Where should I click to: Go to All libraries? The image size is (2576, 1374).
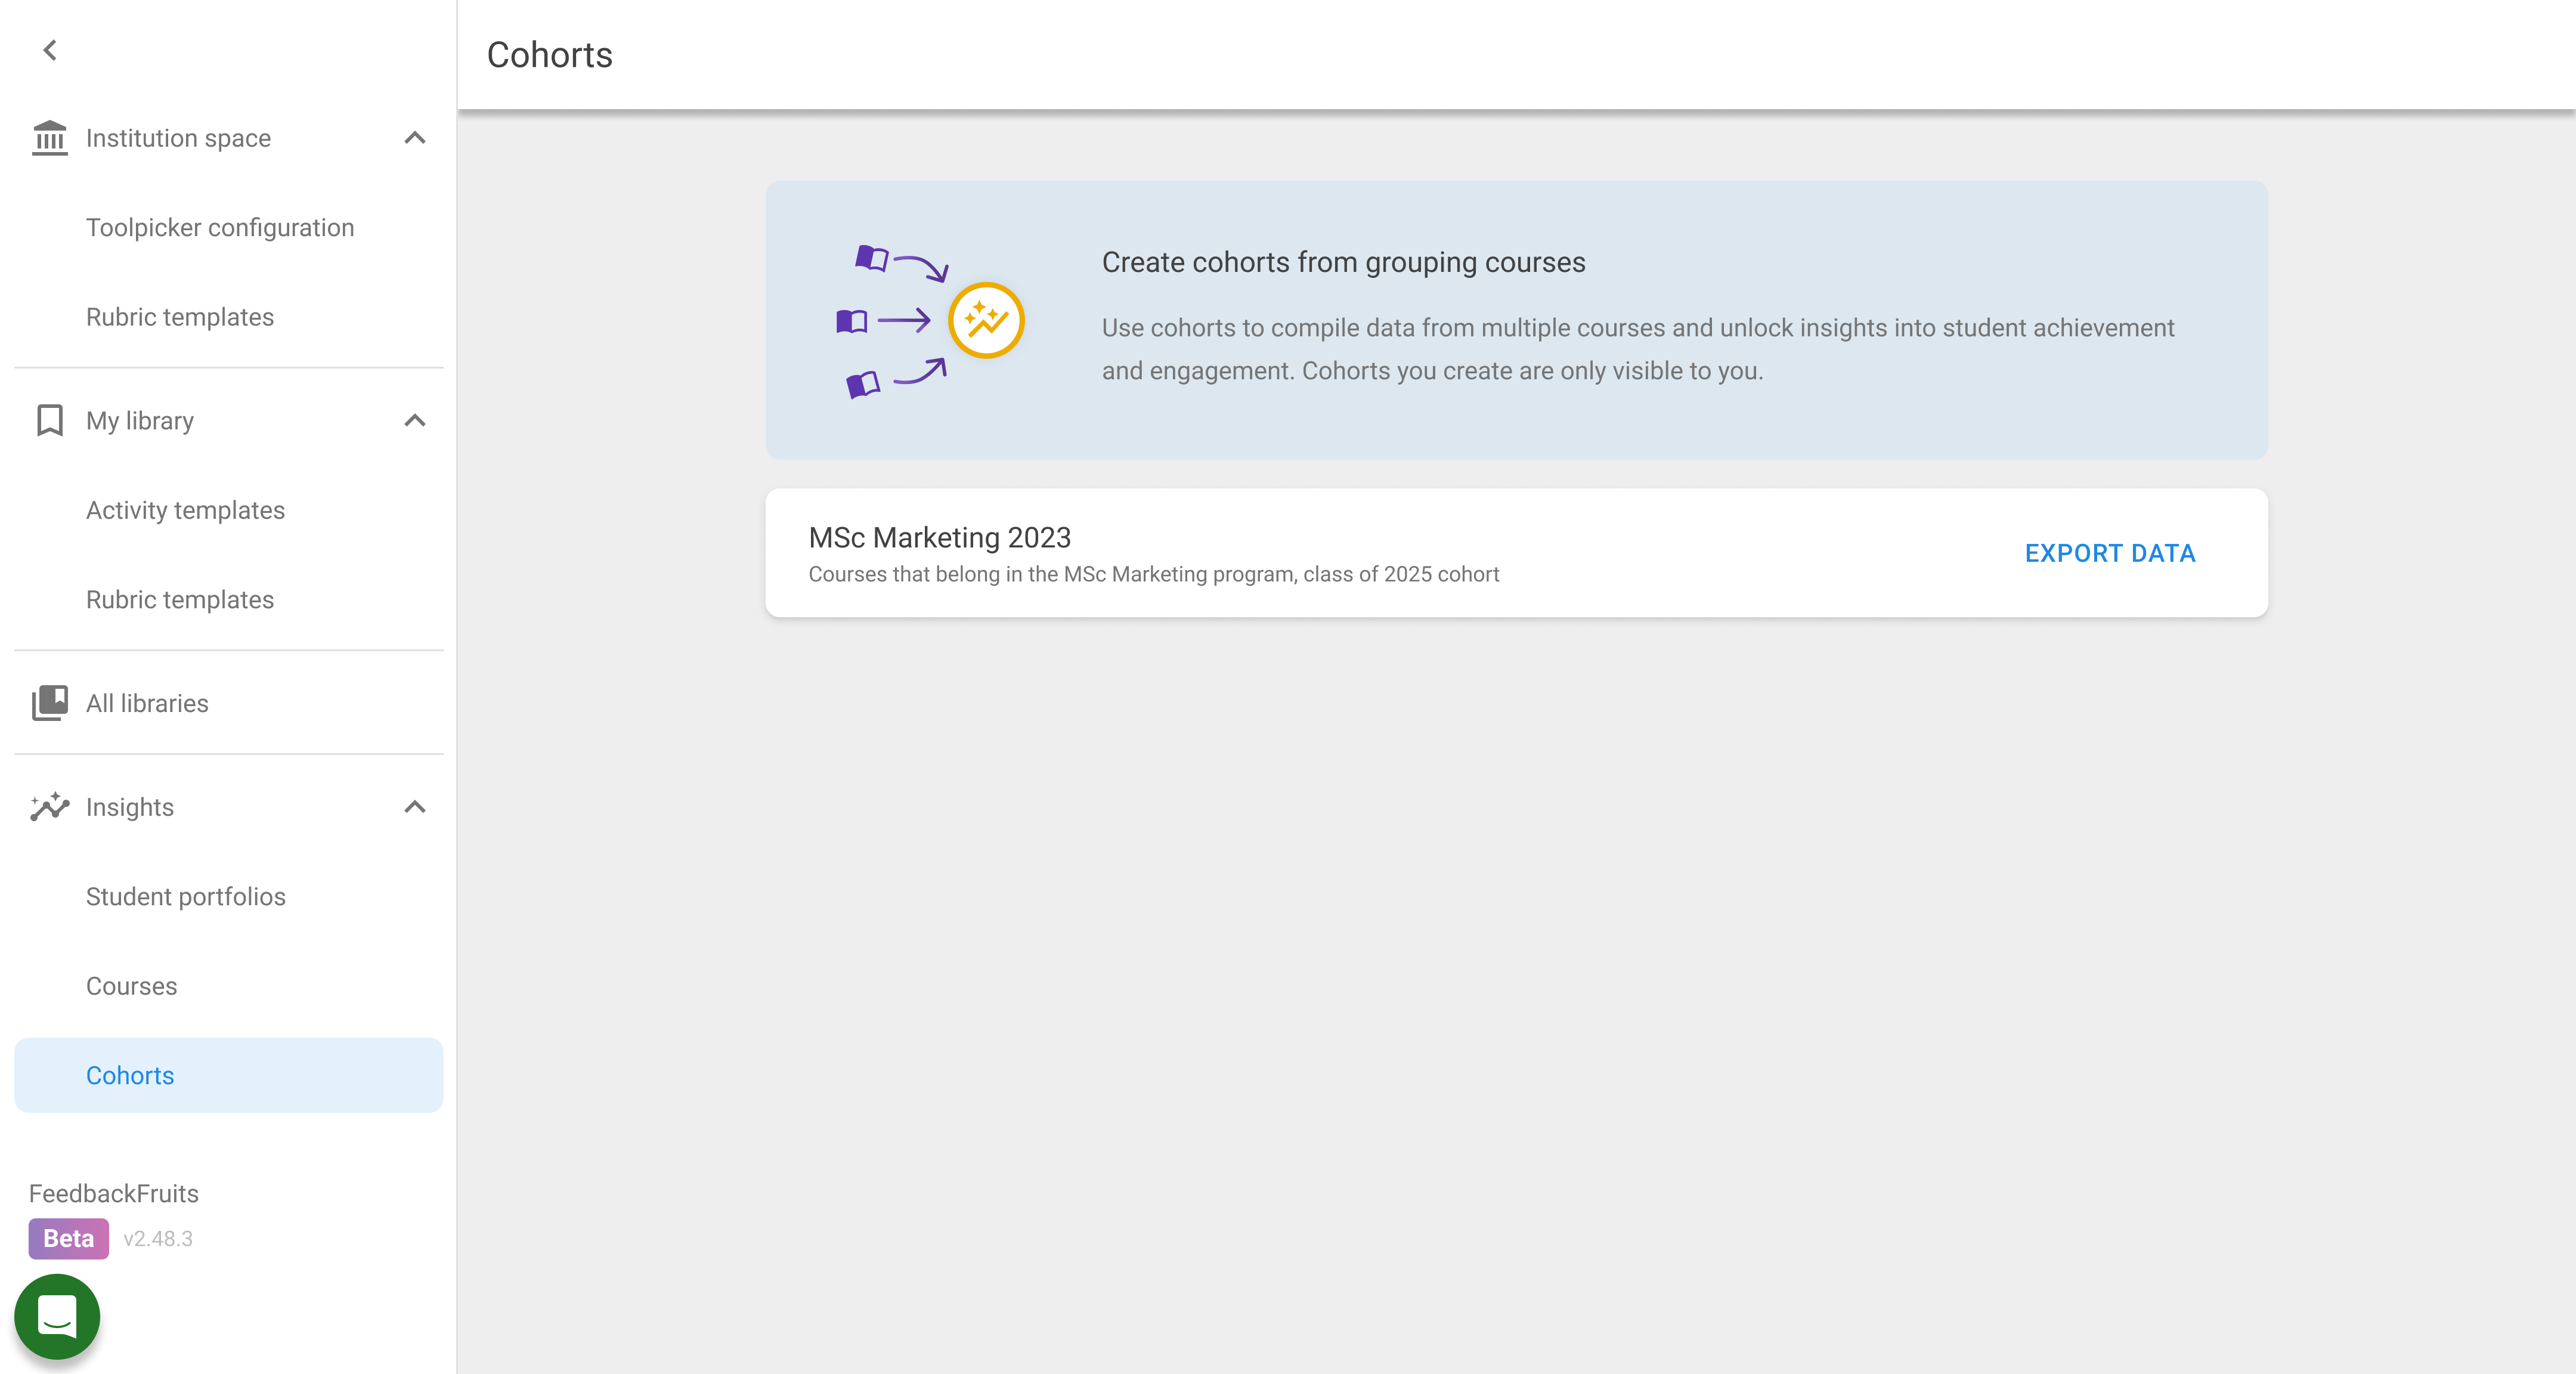(229, 703)
